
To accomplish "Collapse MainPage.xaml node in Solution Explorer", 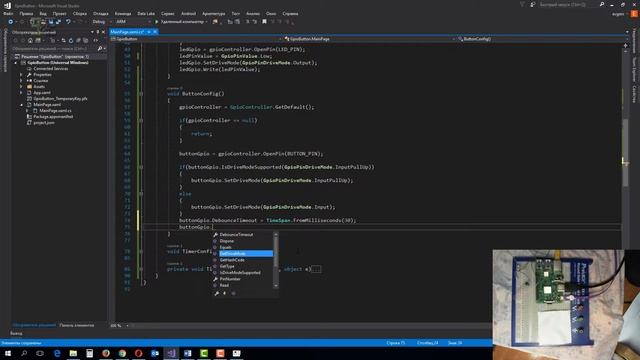I will 21,105.
